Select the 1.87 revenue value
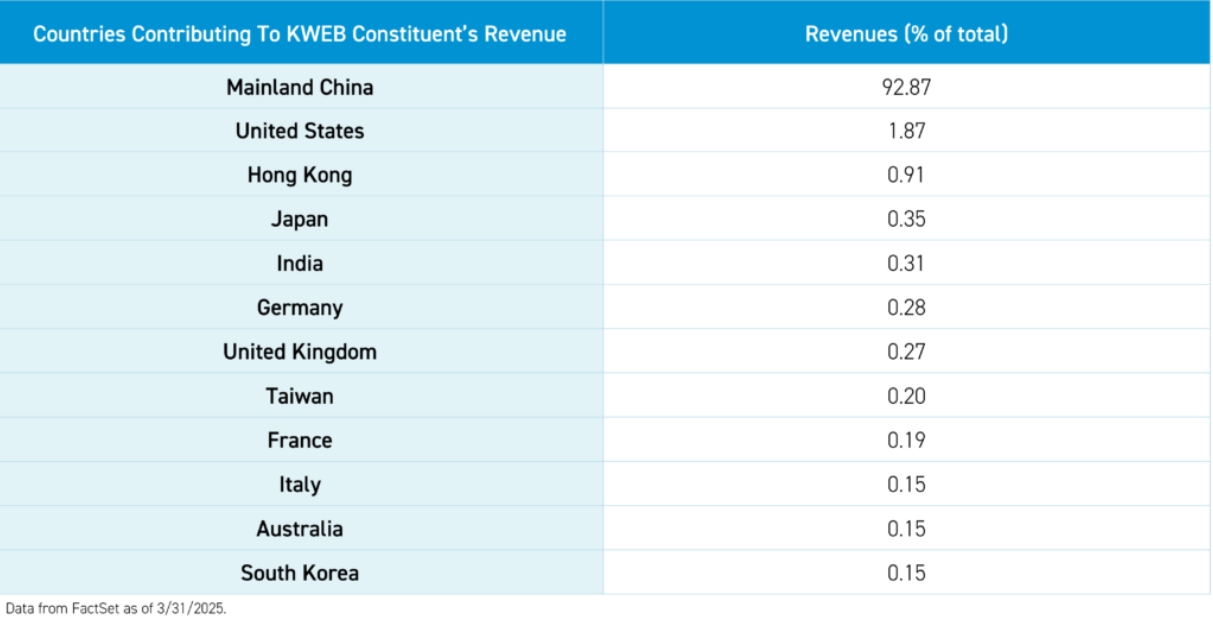1213x622 pixels. click(x=906, y=131)
